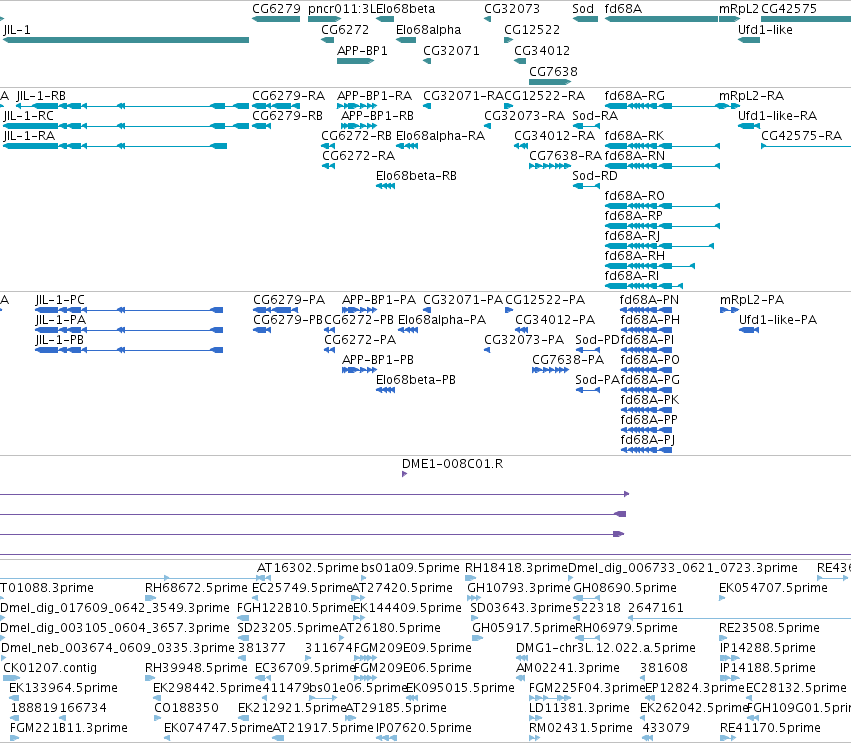Select the RH39948.5prime EST label
This screenshot has width=851, height=743.
196,668
